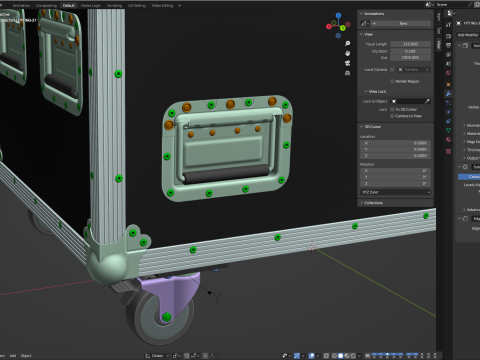Open the View Layer properties tab
This screenshot has width=480, height=360.
point(449,54)
